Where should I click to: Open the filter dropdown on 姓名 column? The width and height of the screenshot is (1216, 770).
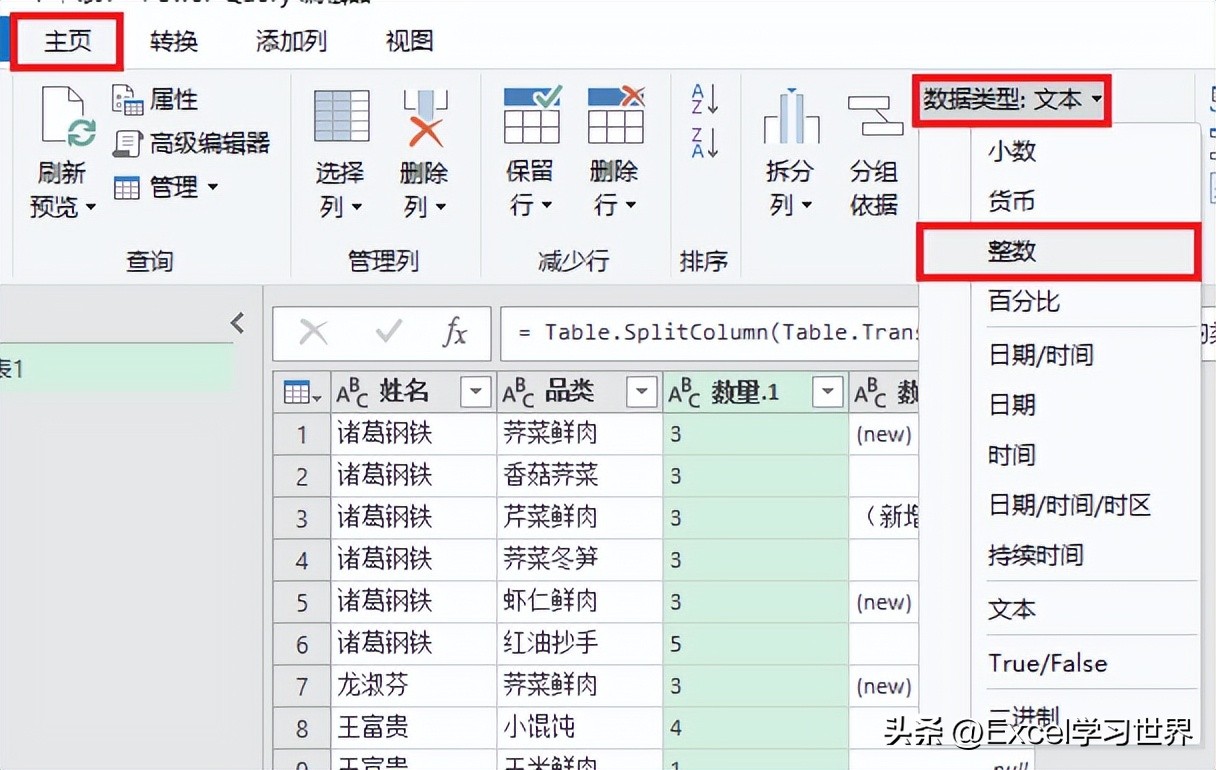[474, 391]
